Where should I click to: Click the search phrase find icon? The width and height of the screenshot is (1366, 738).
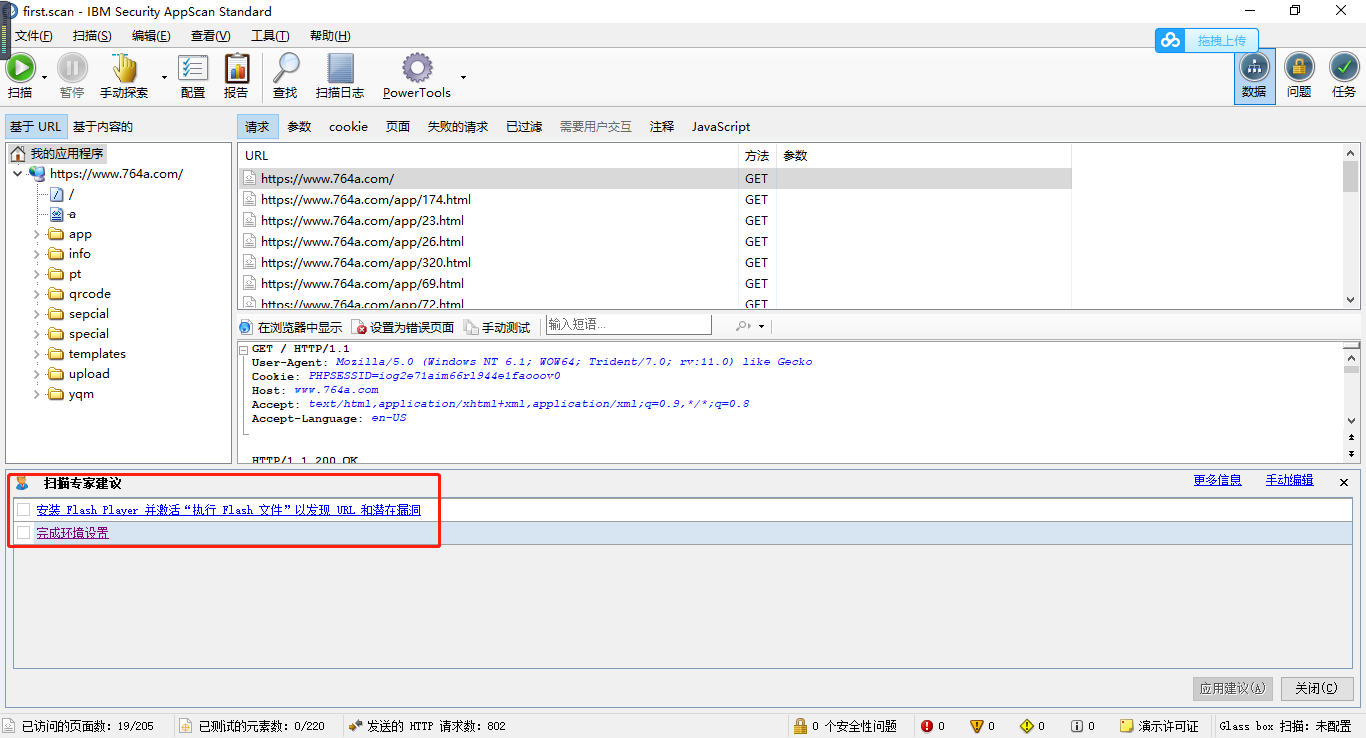[742, 326]
